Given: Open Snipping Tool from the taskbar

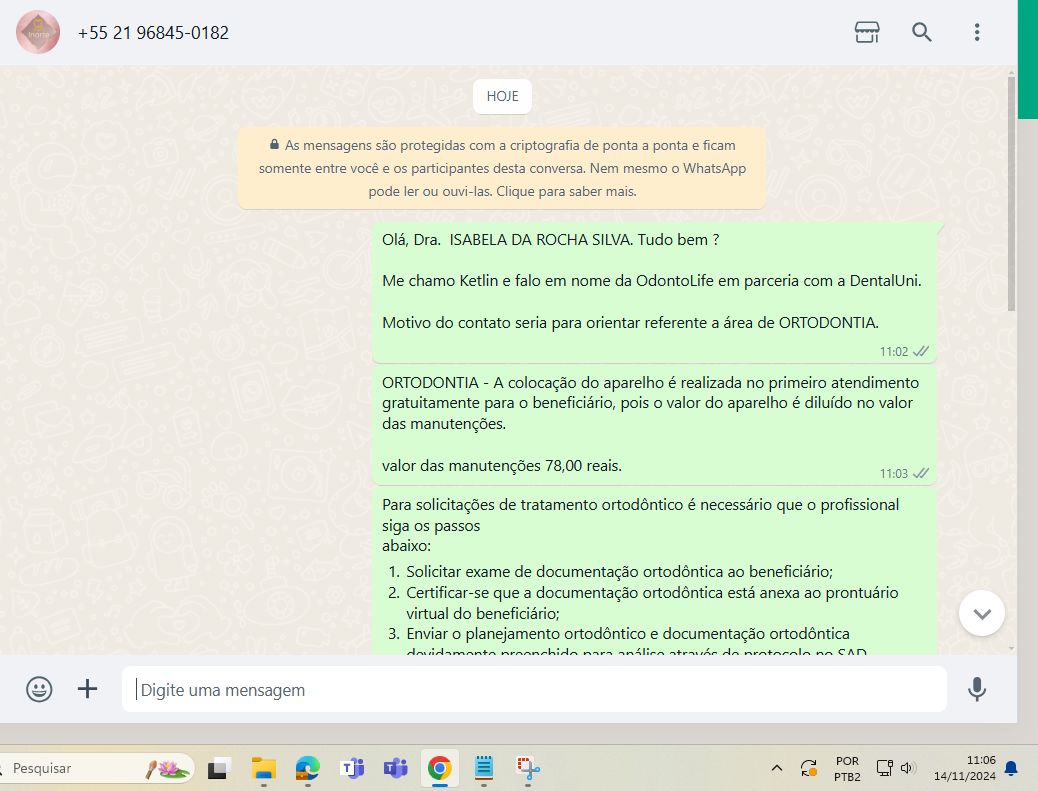Looking at the screenshot, I should pos(528,768).
